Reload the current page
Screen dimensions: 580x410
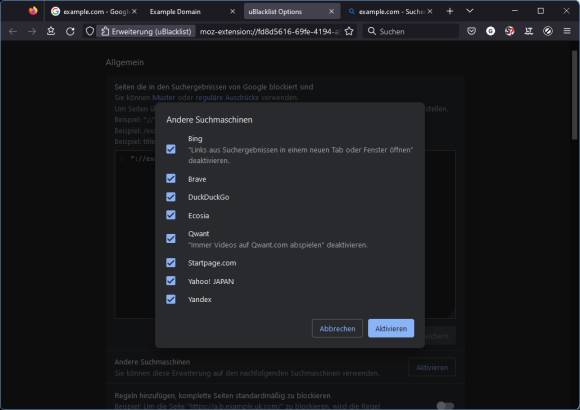click(70, 31)
